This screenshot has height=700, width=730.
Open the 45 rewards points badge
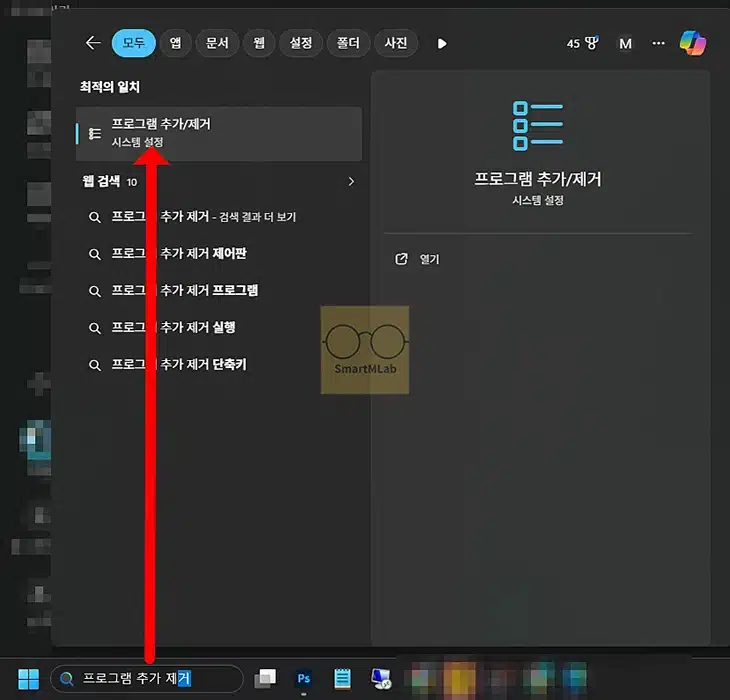coord(582,43)
